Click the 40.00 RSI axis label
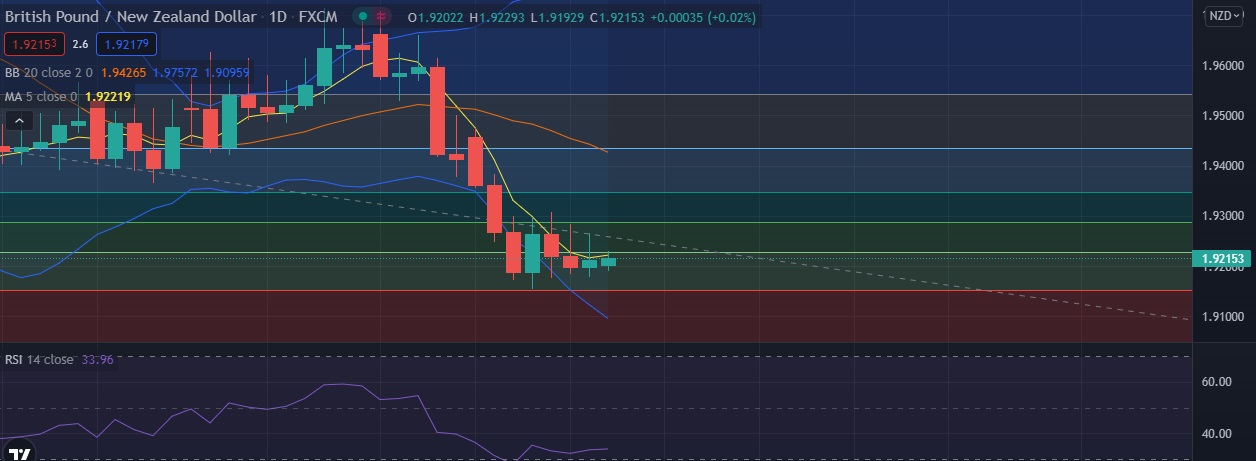The image size is (1256, 461). coord(1215,434)
